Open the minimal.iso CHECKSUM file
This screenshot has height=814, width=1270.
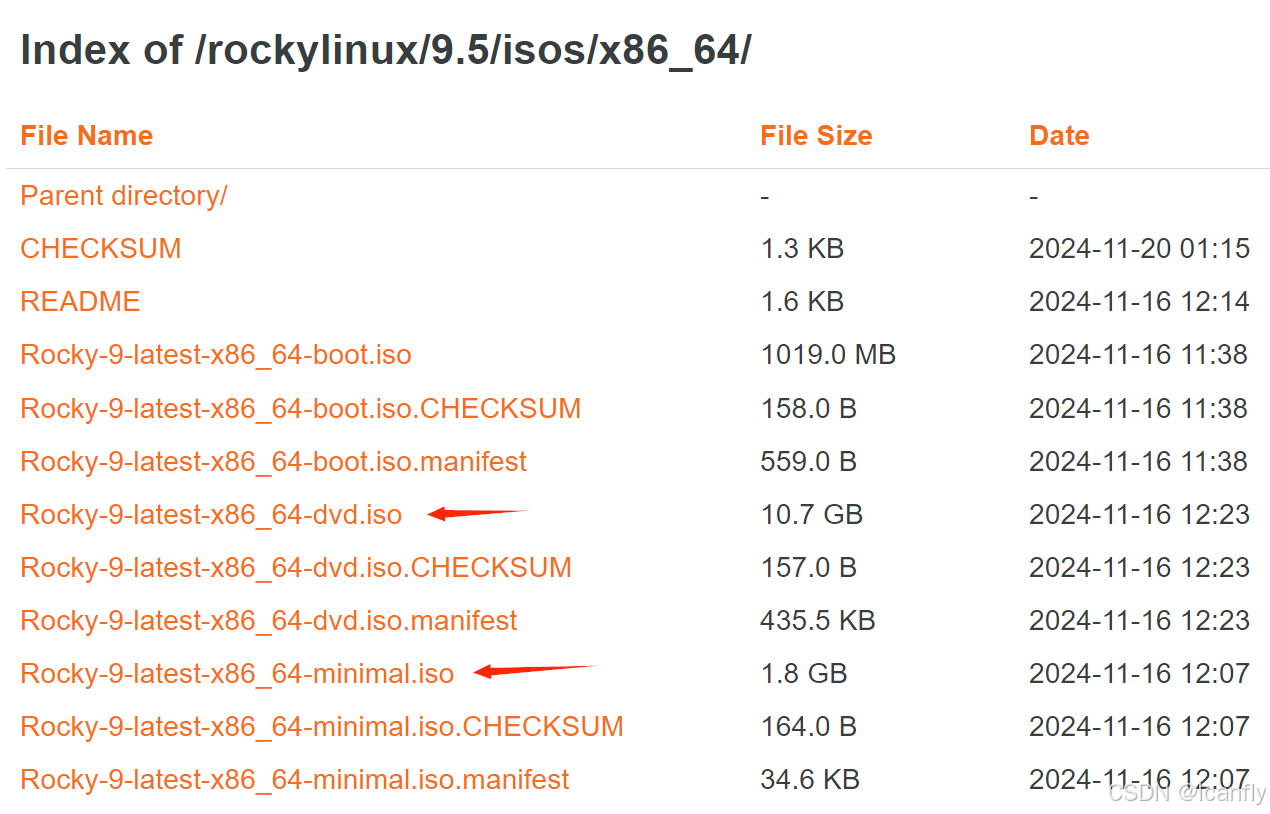pos(320,727)
